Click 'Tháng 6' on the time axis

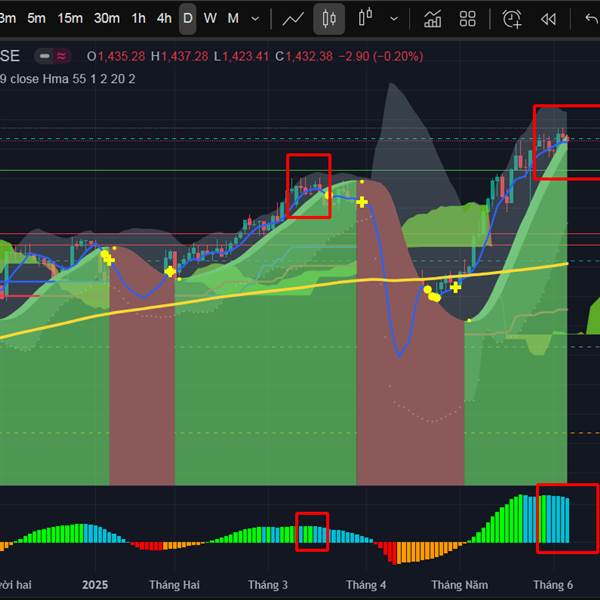tap(553, 585)
